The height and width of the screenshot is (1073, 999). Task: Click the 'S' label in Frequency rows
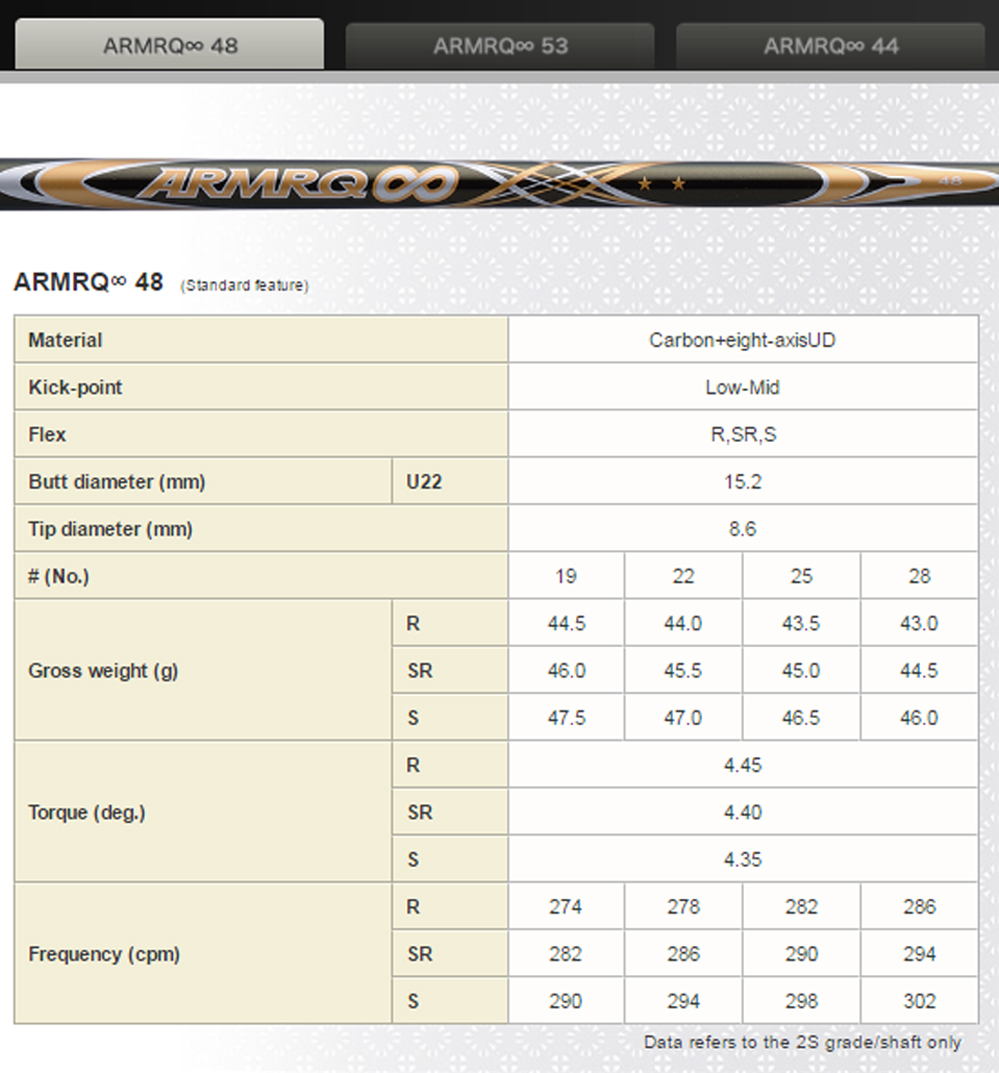413,1001
